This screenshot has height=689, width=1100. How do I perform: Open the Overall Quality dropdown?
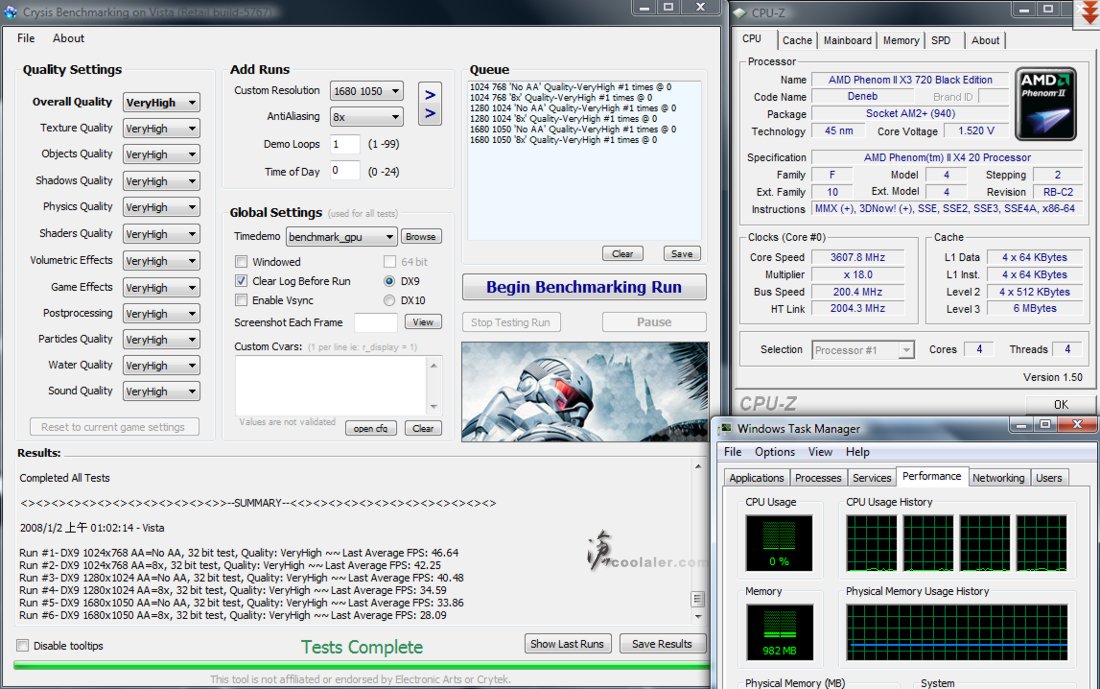coord(161,102)
